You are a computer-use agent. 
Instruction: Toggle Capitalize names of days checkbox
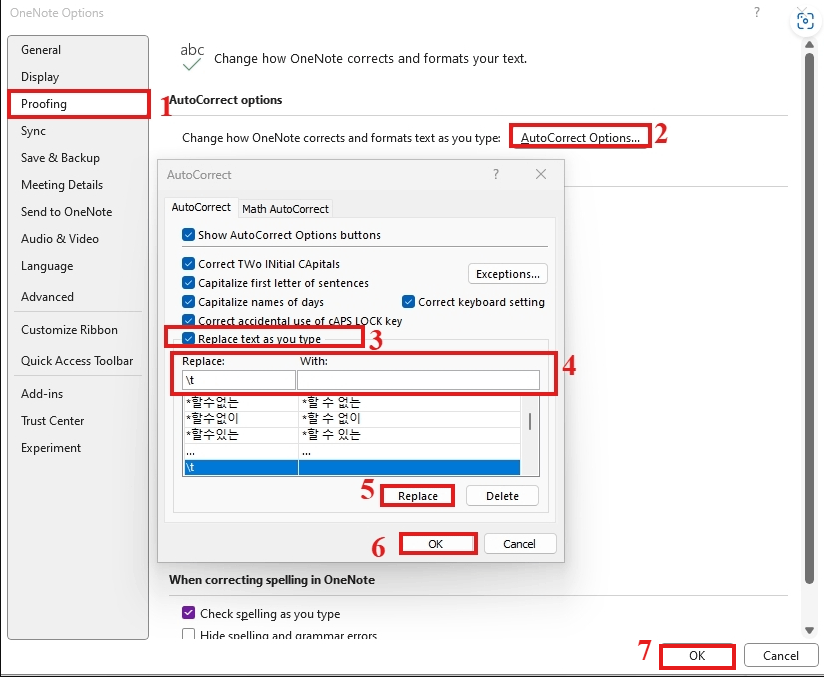tap(188, 302)
